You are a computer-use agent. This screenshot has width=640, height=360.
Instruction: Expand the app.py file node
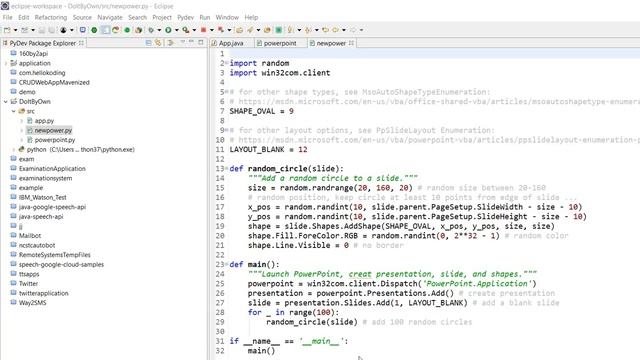(x=22, y=121)
